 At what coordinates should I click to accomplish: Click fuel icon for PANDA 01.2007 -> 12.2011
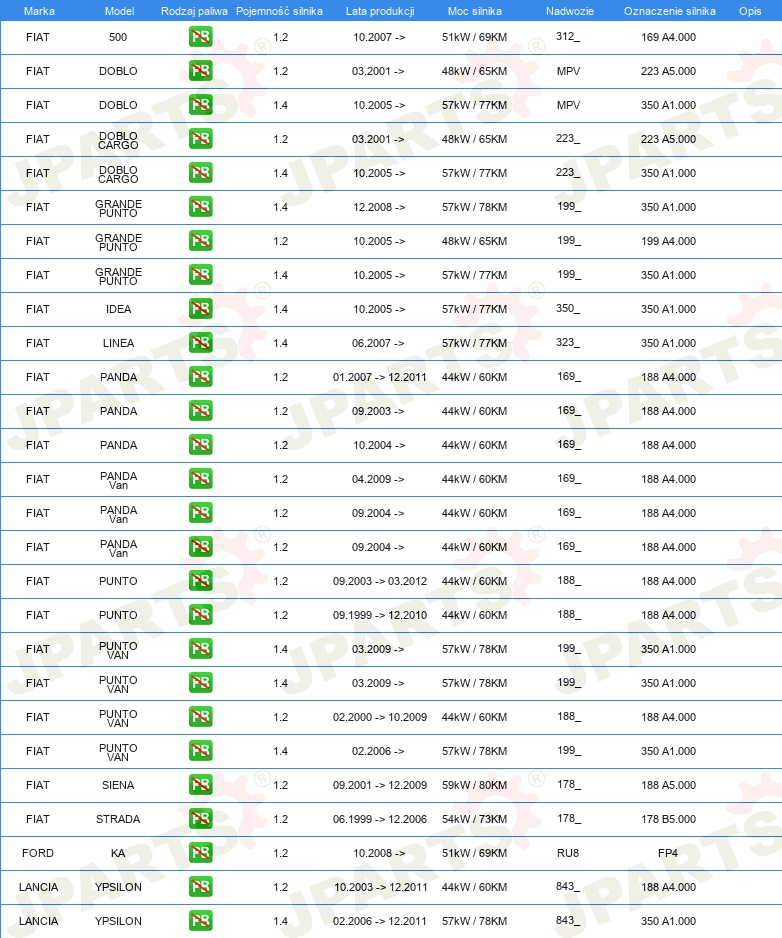coord(200,377)
